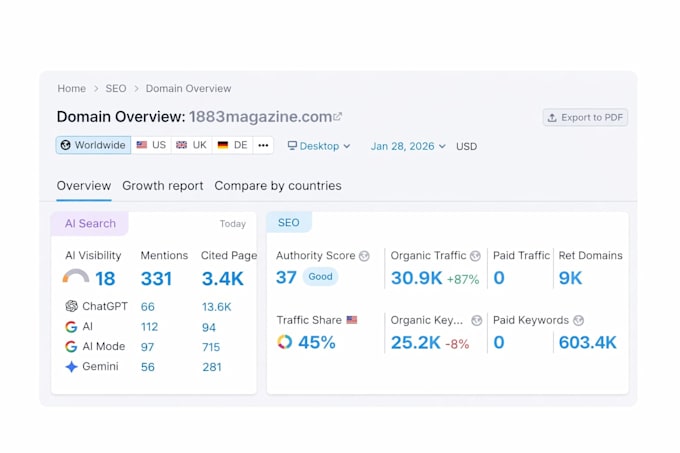Click the info icon next to Organic Key...
680x453 pixels.
coord(477,320)
